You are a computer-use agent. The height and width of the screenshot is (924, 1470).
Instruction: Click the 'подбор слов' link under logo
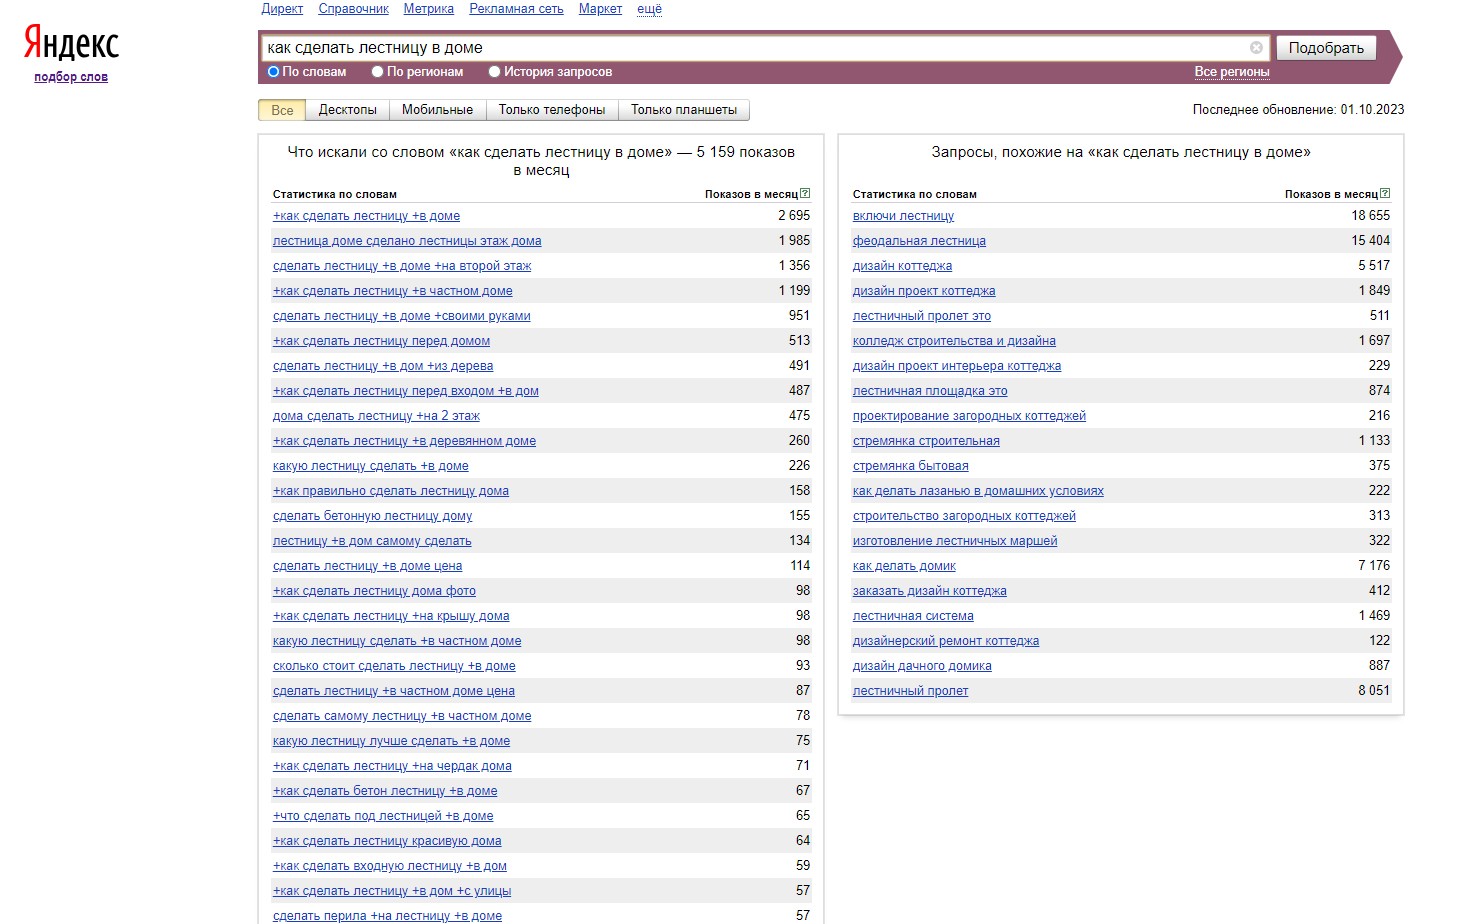click(71, 77)
